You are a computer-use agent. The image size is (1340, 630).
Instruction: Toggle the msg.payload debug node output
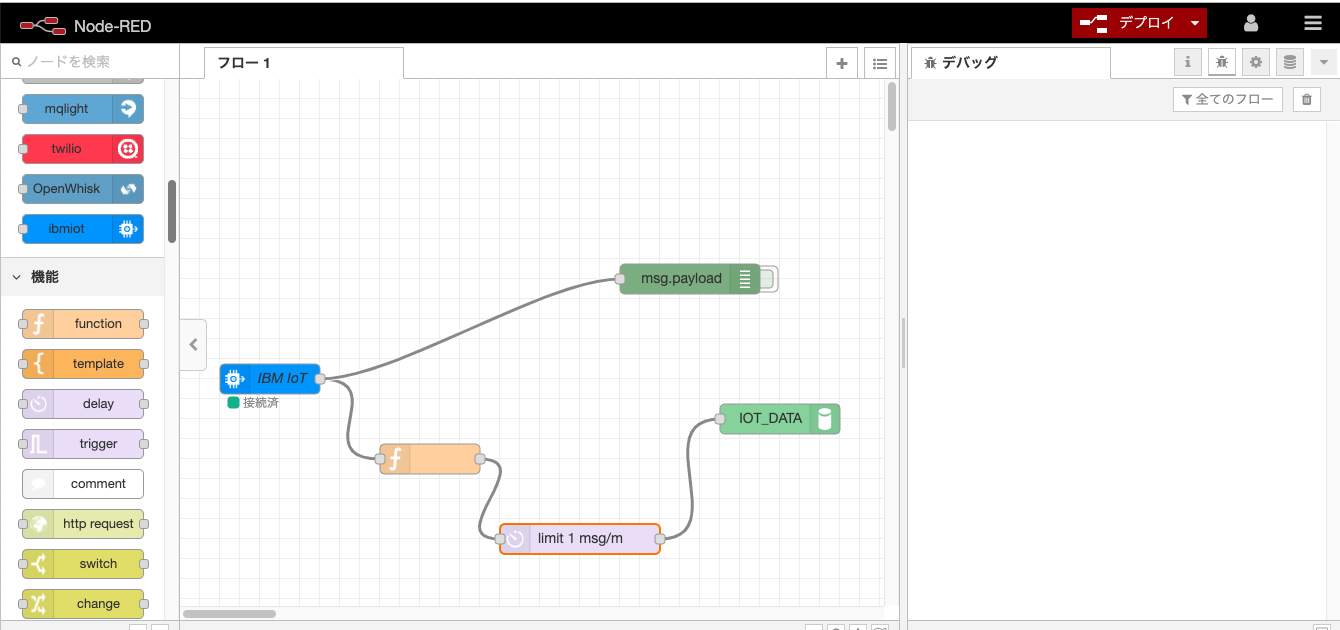point(768,279)
